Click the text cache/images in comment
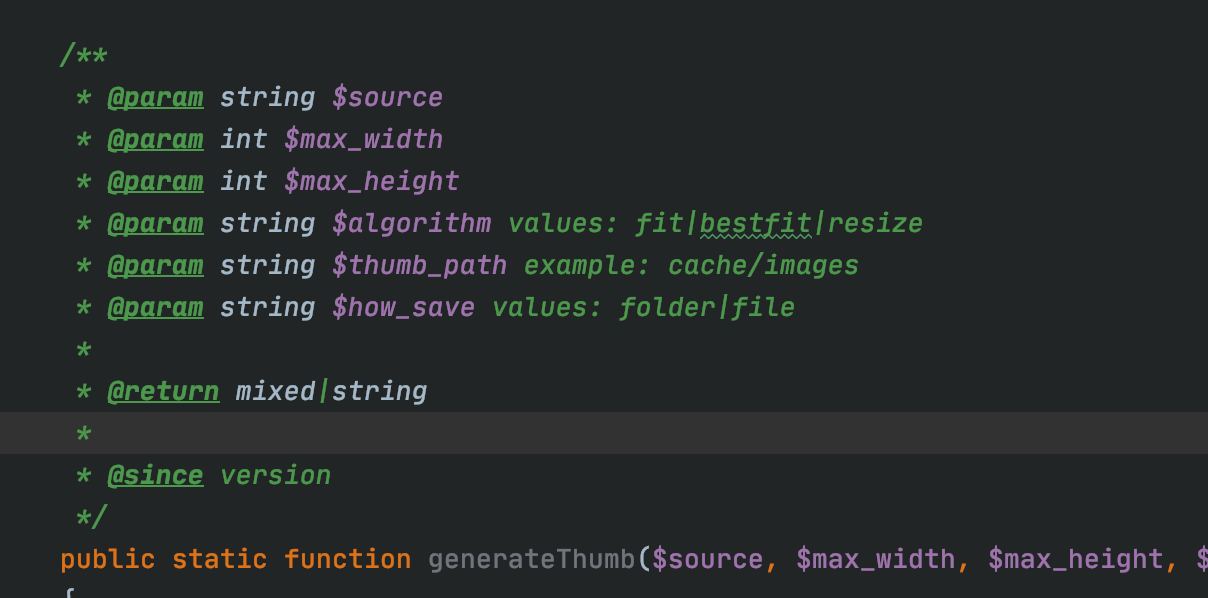This screenshot has width=1208, height=598. pyautogui.click(x=763, y=266)
